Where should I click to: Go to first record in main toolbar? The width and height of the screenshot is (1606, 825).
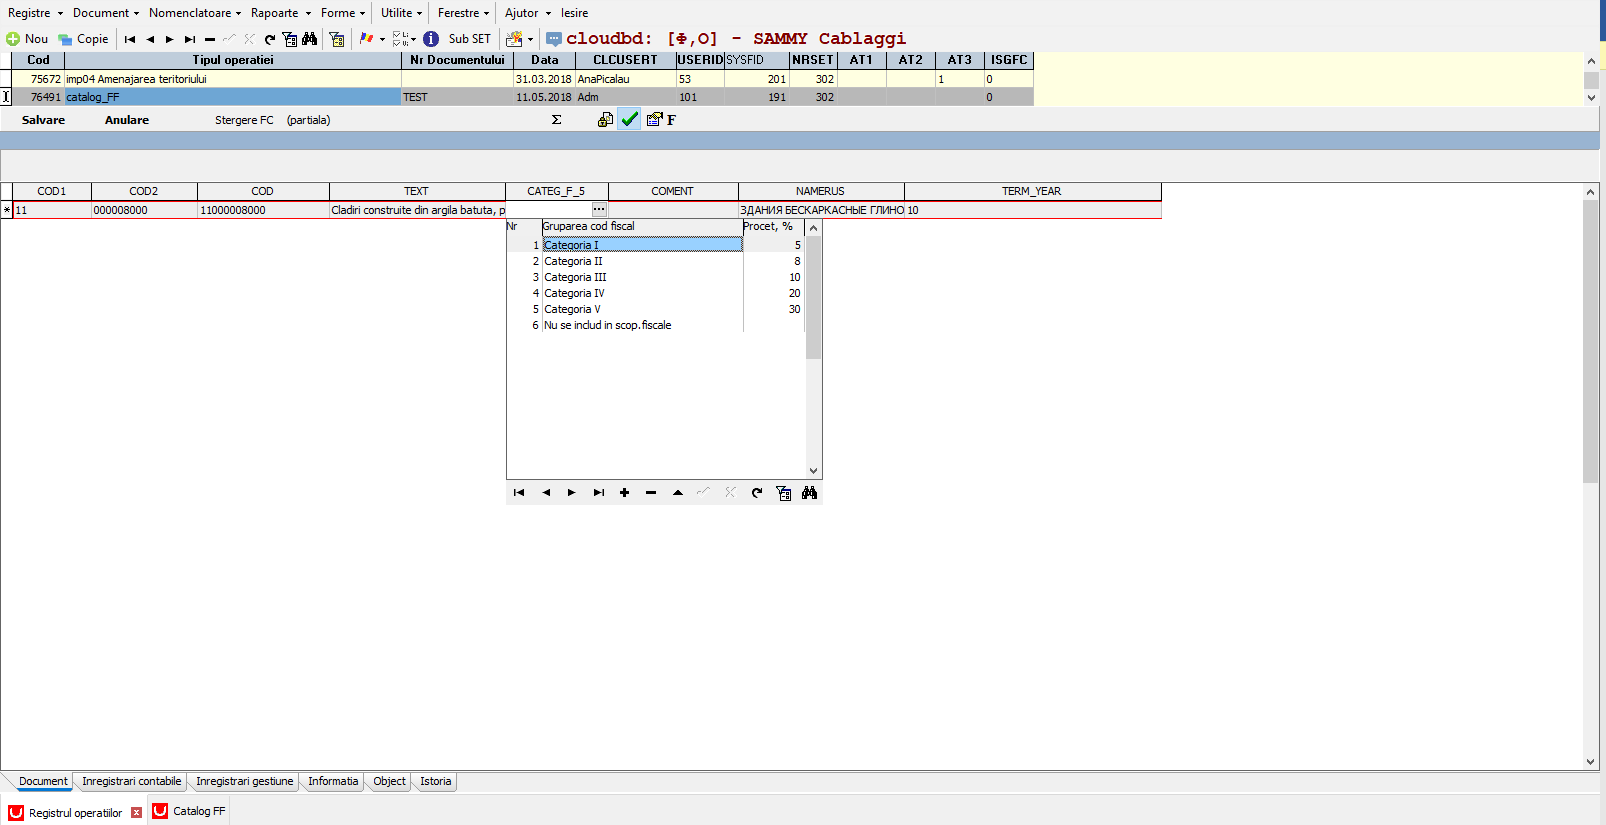tap(130, 39)
